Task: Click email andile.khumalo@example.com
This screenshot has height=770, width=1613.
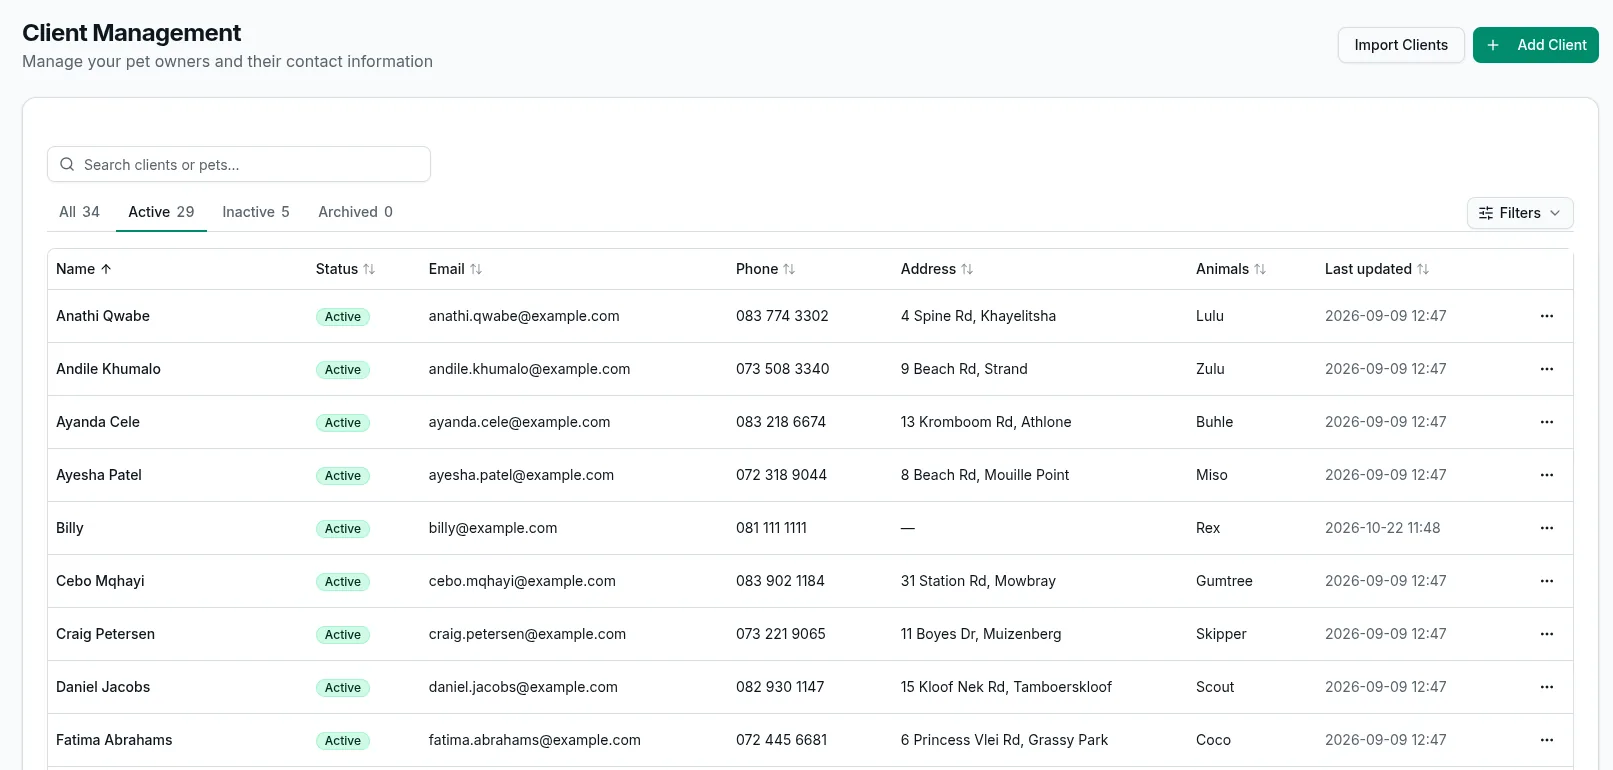Action: [529, 369]
